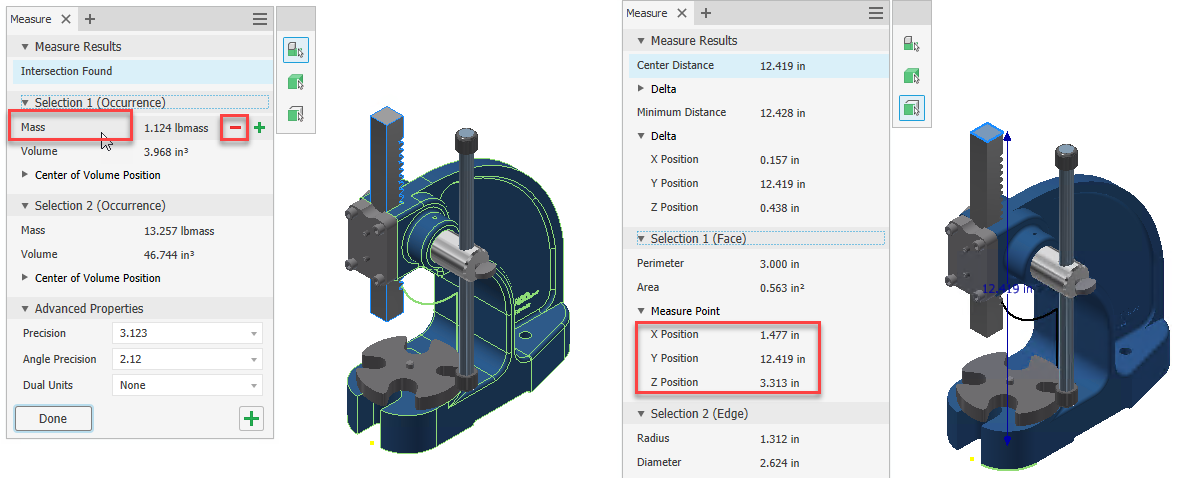Add new tab in left Measure panel
Image resolution: width=1195 pixels, height=478 pixels.
pos(91,19)
